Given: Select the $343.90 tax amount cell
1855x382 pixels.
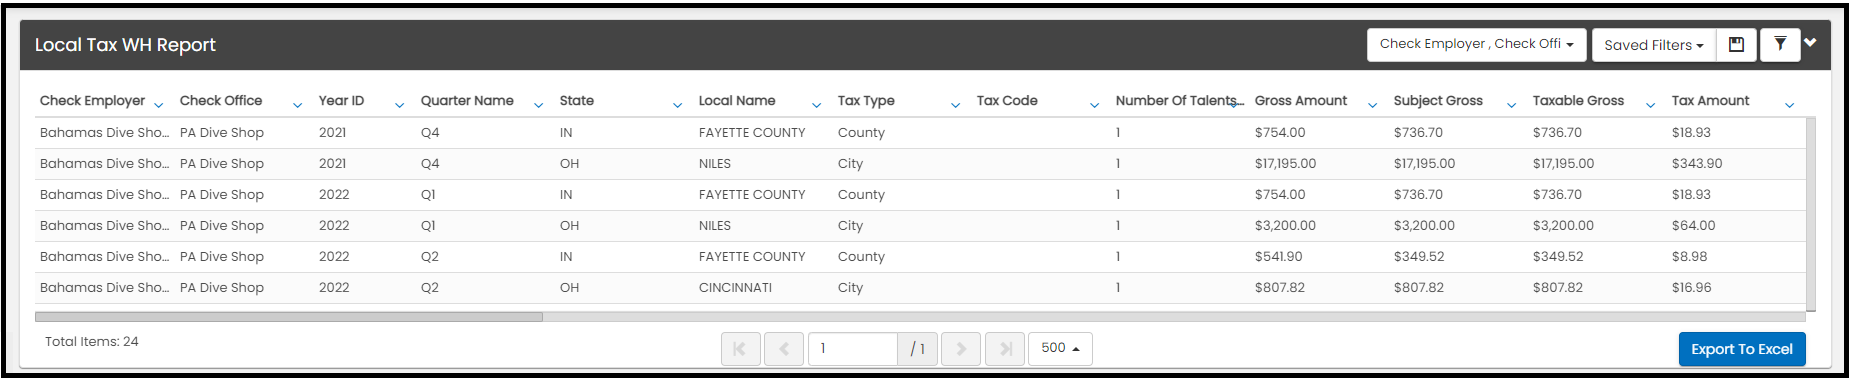Looking at the screenshot, I should (1697, 164).
